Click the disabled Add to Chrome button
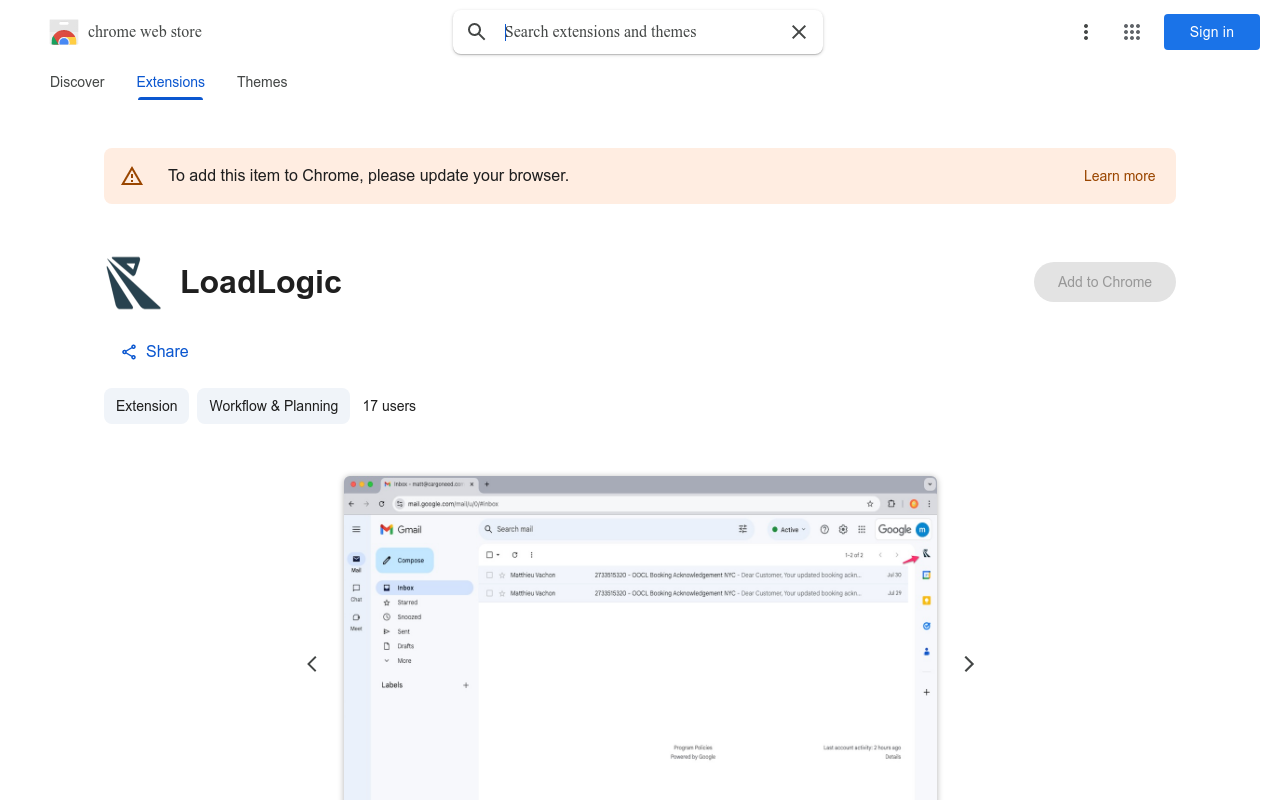The width and height of the screenshot is (1280, 800). (1105, 282)
